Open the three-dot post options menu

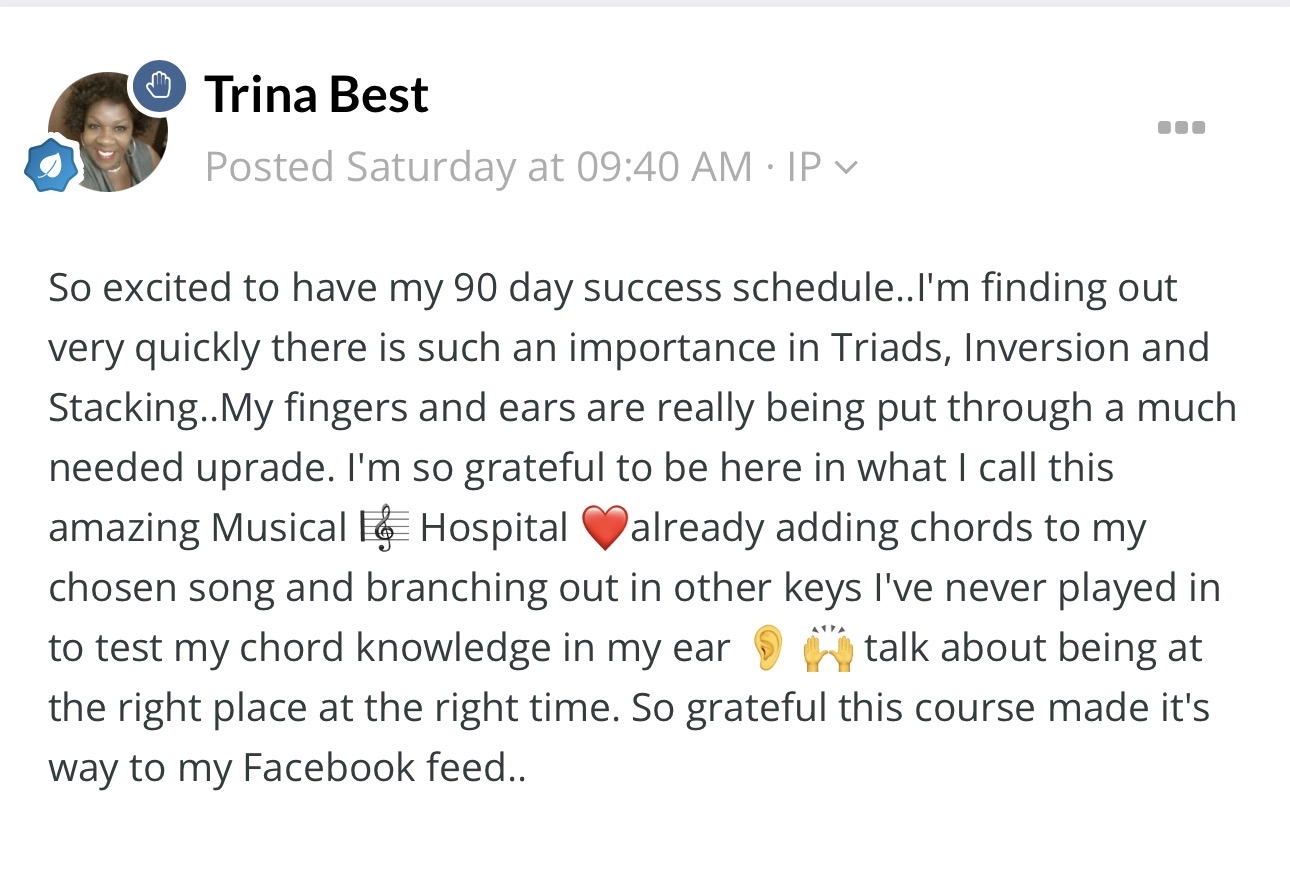pyautogui.click(x=1181, y=128)
